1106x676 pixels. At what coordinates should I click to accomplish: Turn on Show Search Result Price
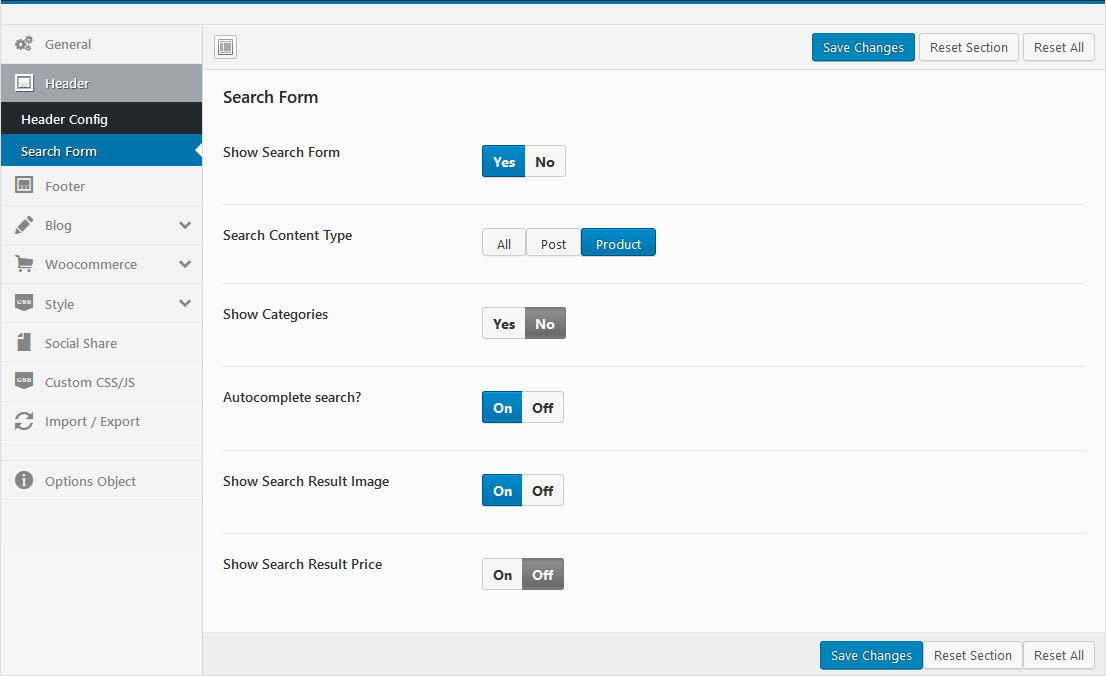click(x=502, y=575)
